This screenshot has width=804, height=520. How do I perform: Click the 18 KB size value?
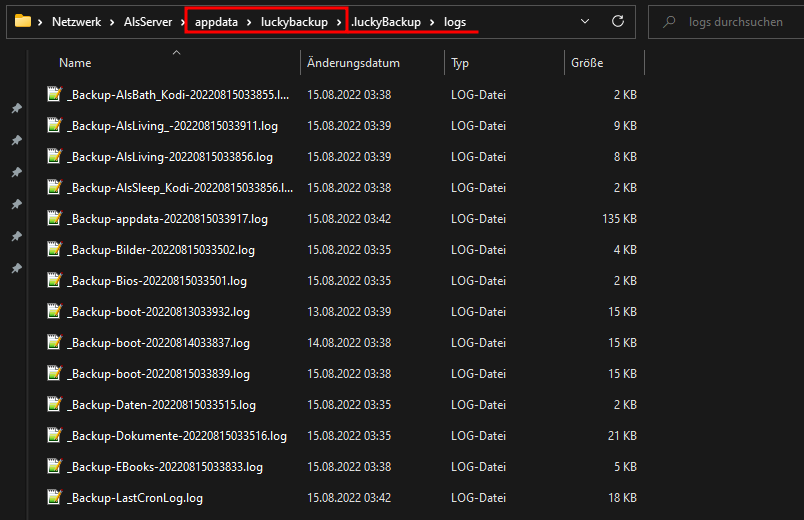pyautogui.click(x=622, y=498)
